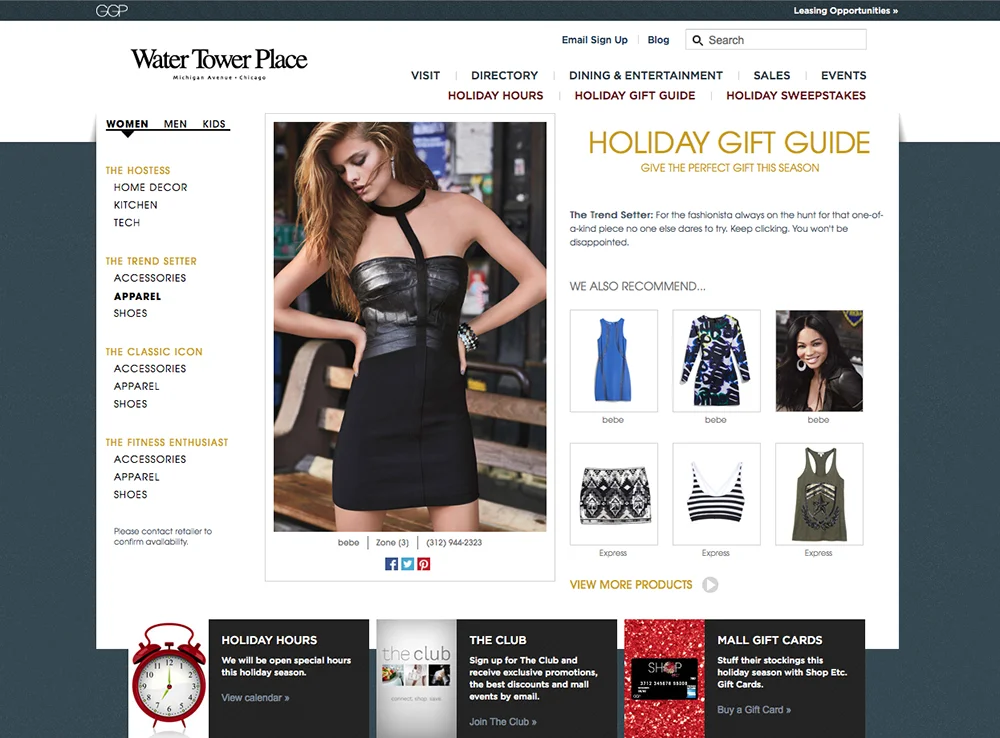Select APPAREL under The Classic Icon
1000x738 pixels.
click(x=136, y=387)
